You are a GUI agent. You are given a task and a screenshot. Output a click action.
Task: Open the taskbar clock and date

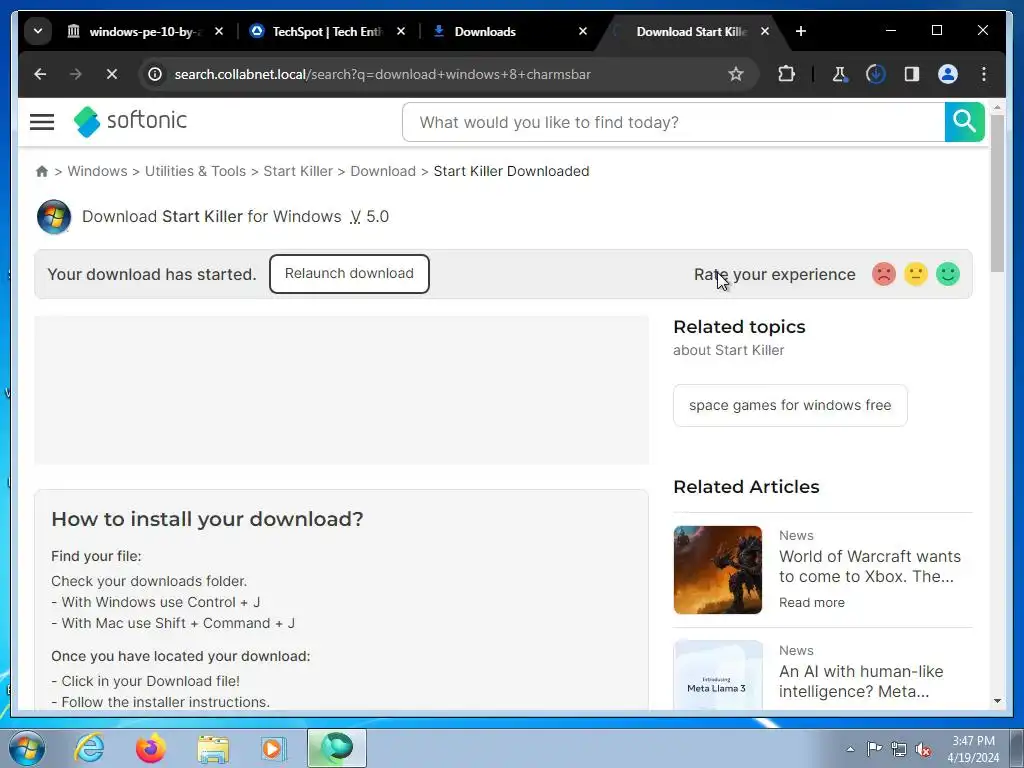[973, 749]
